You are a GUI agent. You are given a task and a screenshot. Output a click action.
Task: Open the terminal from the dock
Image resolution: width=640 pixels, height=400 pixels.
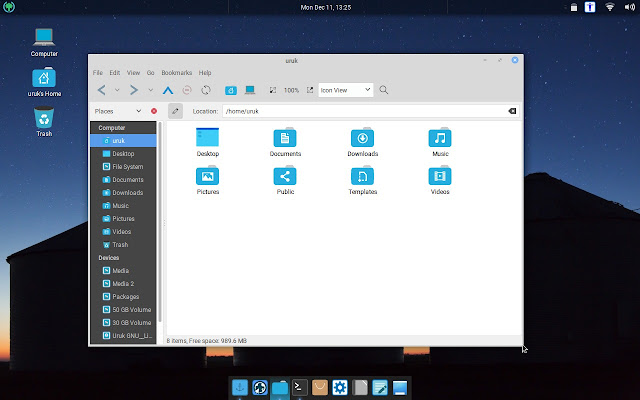click(300, 387)
